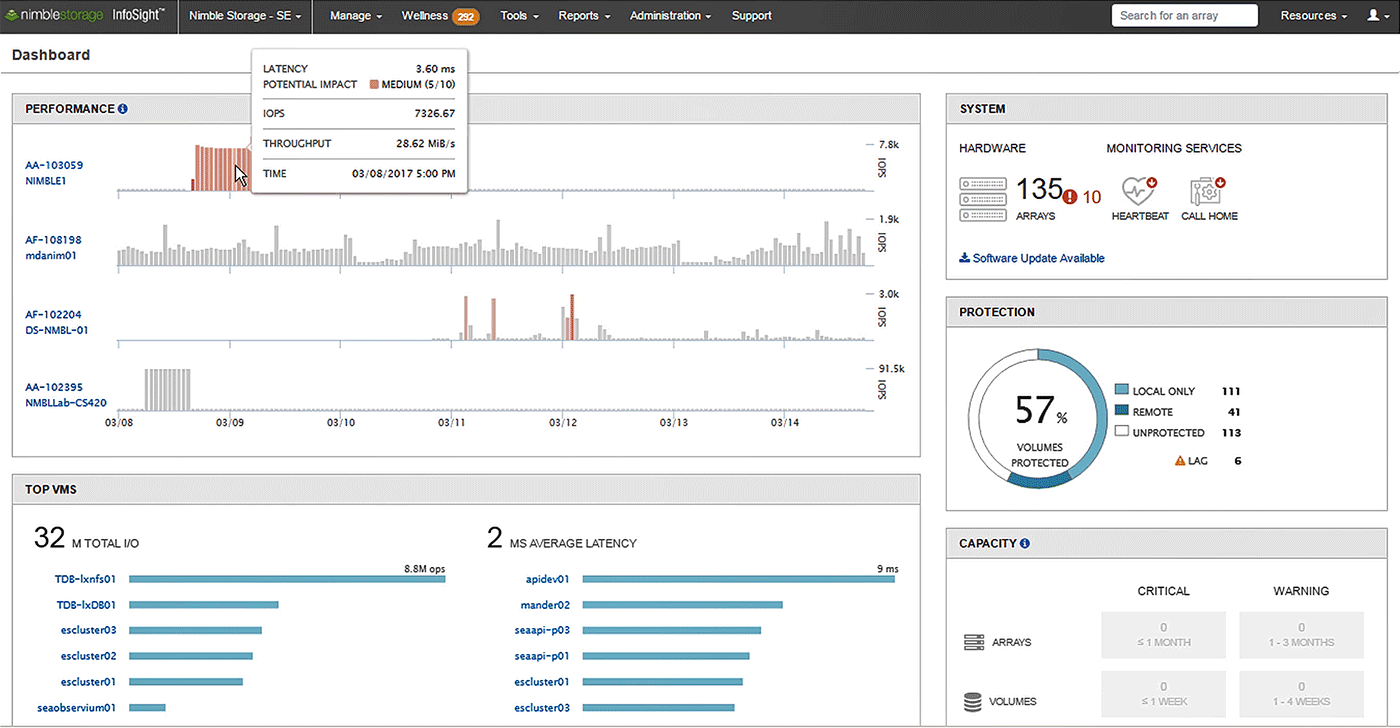Click the 03/11 date on the time axis

[452, 423]
